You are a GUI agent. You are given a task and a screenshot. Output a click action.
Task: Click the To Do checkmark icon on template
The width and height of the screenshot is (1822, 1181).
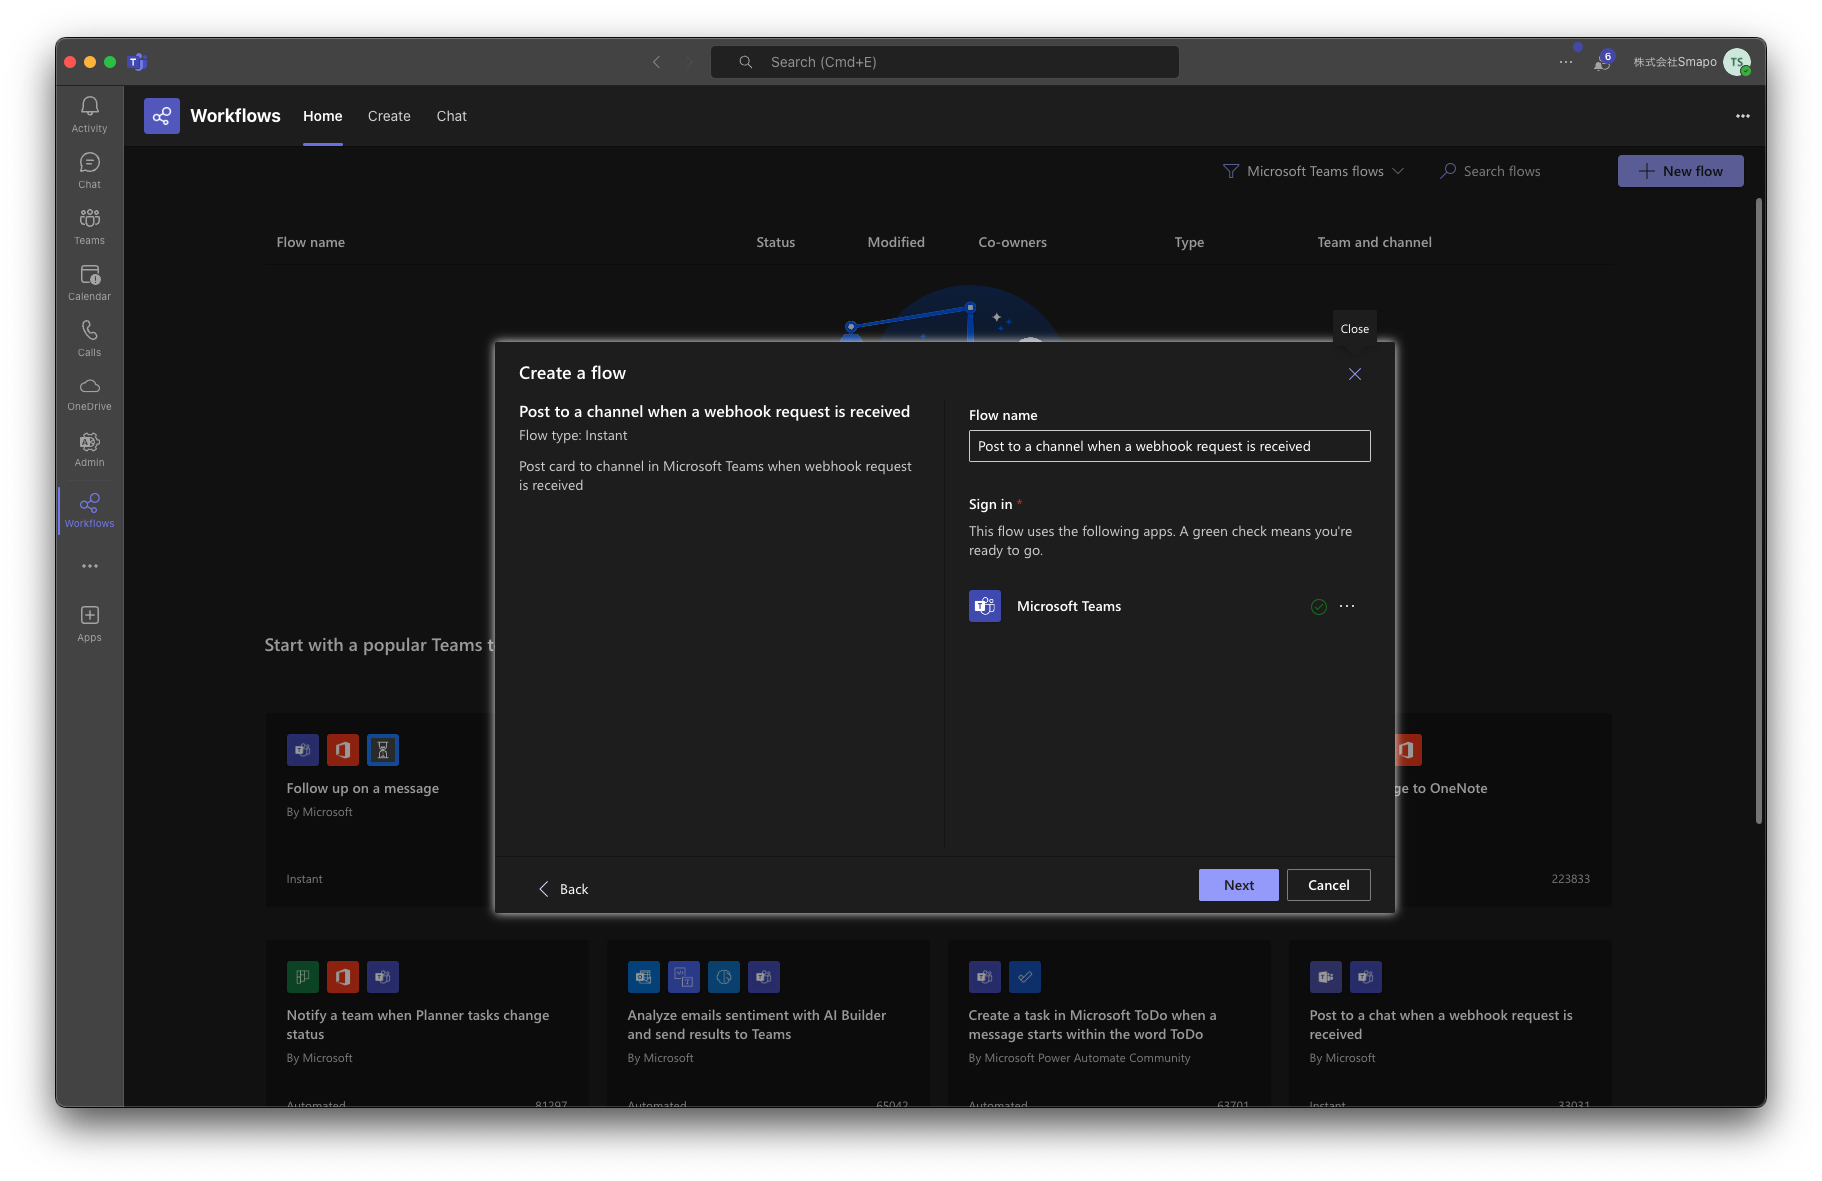click(x=1025, y=977)
